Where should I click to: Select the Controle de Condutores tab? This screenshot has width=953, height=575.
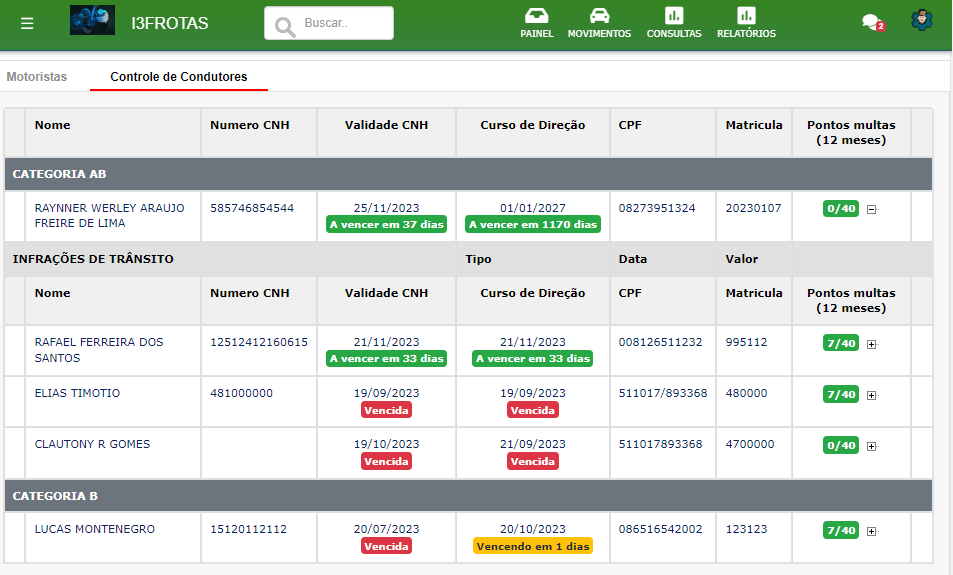tap(179, 77)
